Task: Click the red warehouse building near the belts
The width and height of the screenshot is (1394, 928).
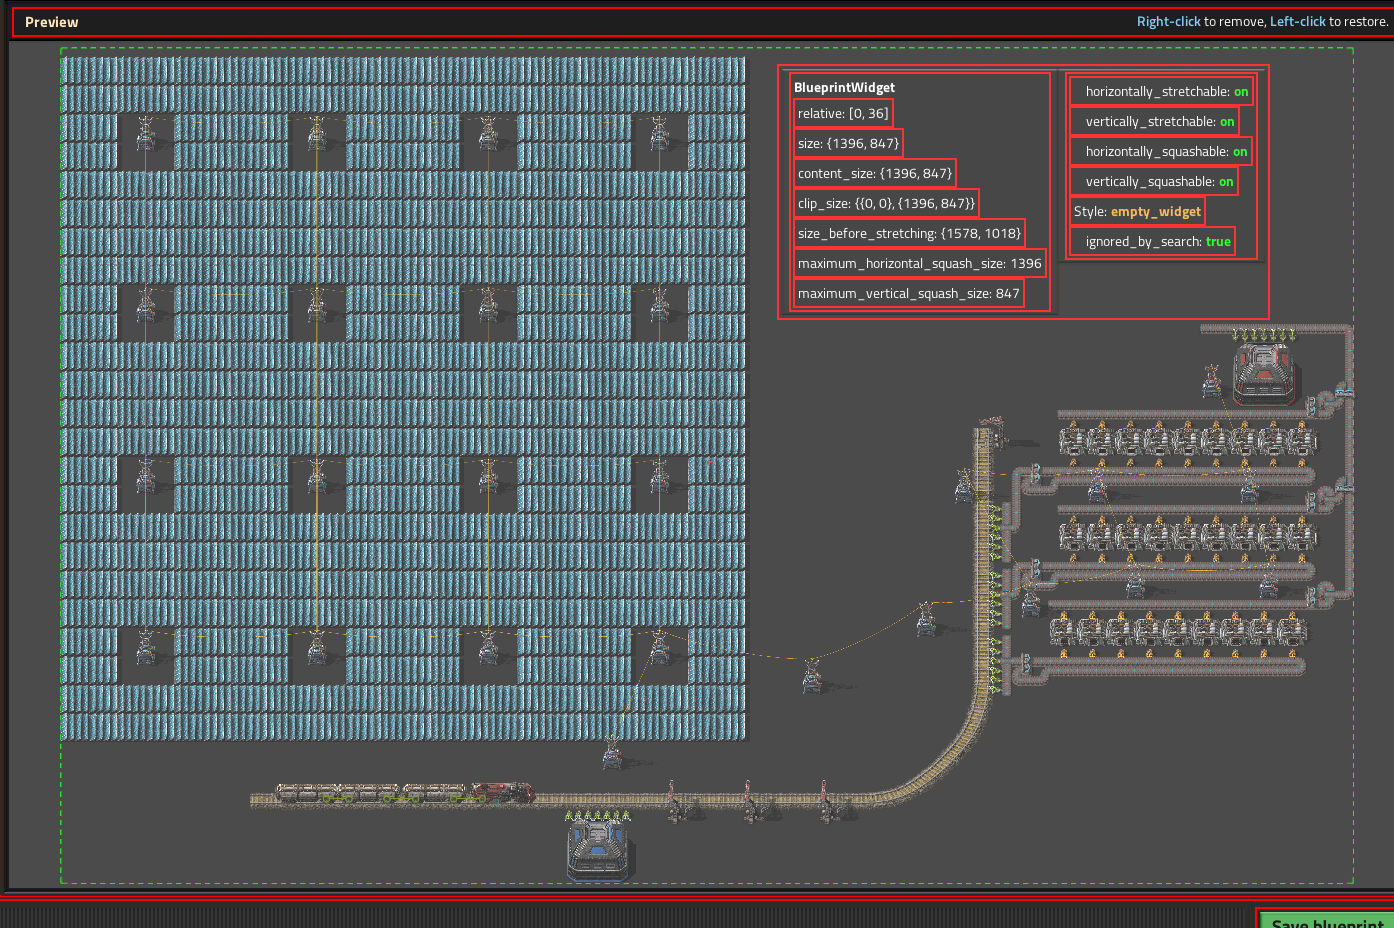Action: [1265, 373]
